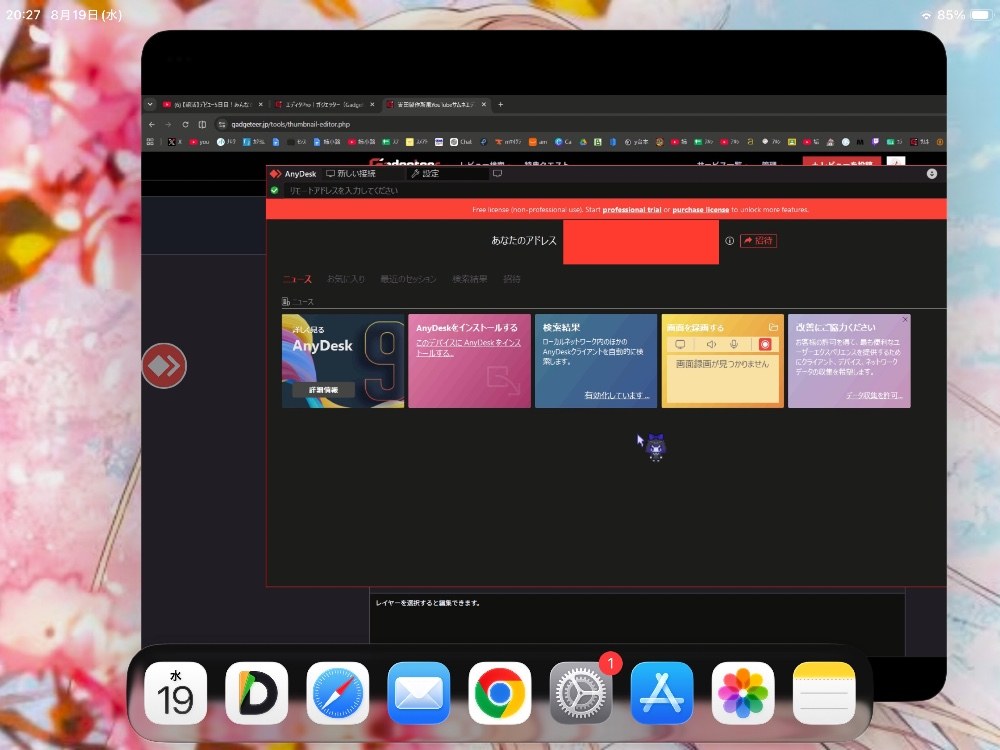The height and width of the screenshot is (750, 1000).
Task: Open the 'you' YouTube bookmark
Action: pyautogui.click(x=200, y=142)
